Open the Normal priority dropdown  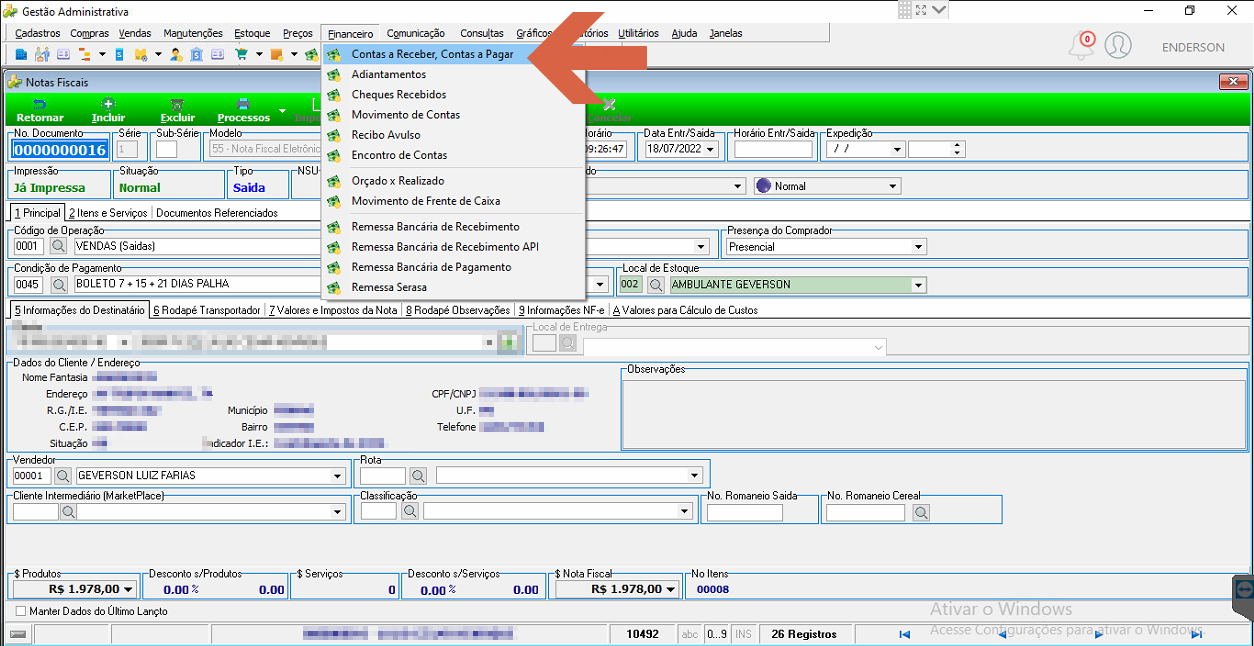(893, 186)
